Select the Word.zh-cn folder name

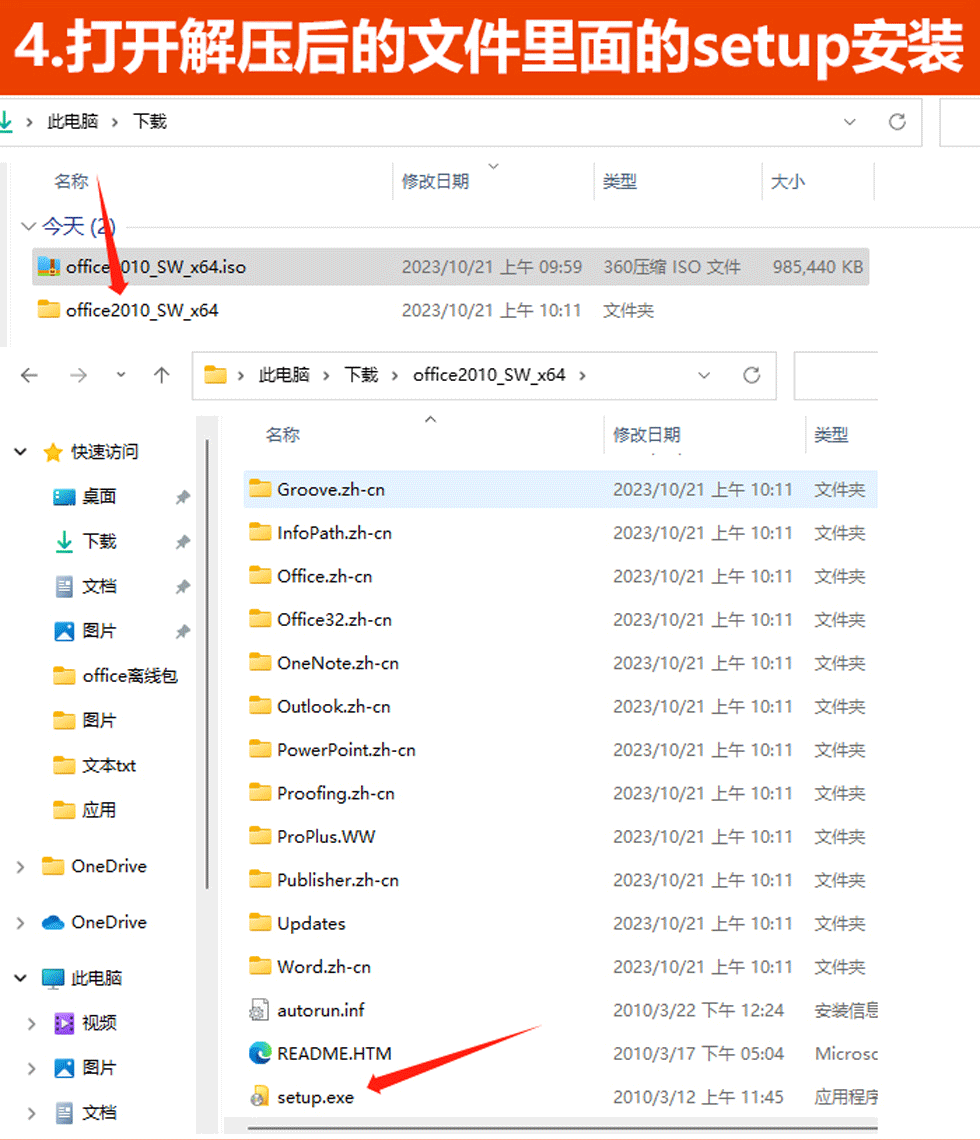[324, 967]
